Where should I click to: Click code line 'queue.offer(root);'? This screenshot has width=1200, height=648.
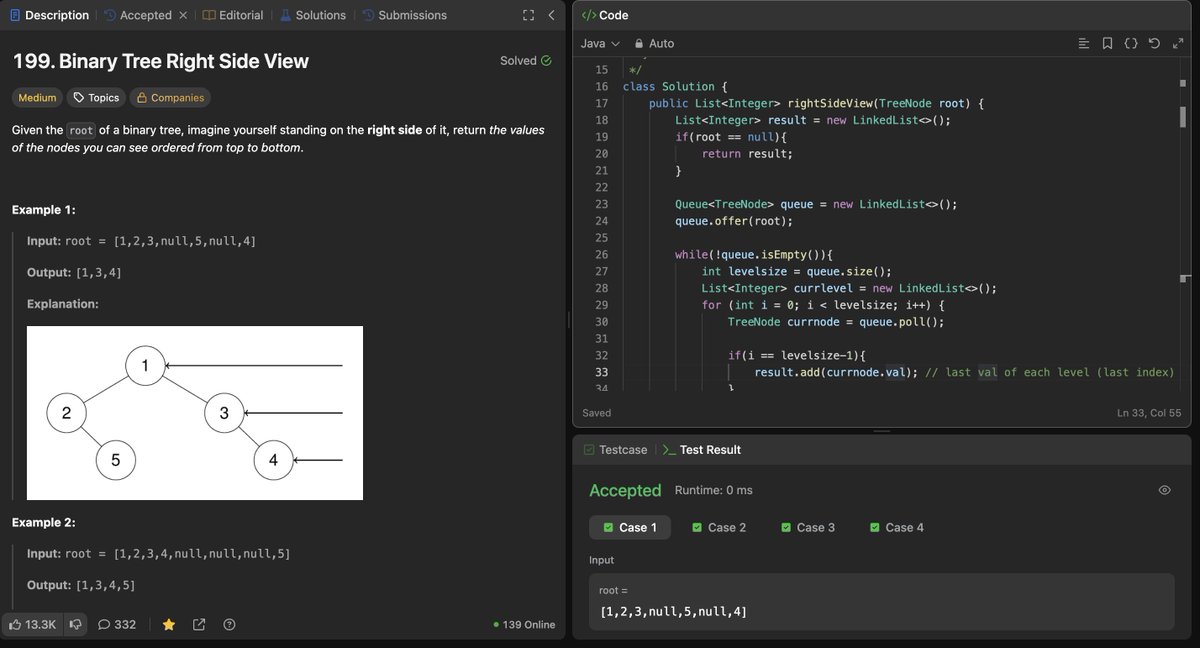tap(733, 221)
